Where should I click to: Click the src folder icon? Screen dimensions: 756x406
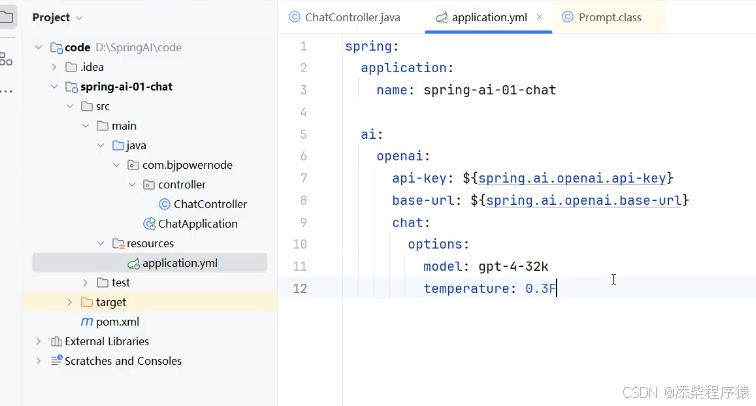(87, 106)
